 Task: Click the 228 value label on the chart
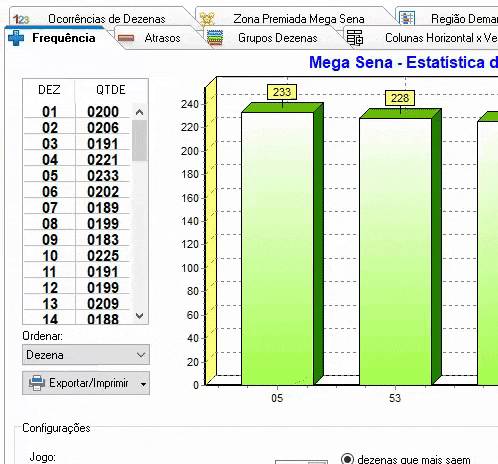[x=400, y=98]
